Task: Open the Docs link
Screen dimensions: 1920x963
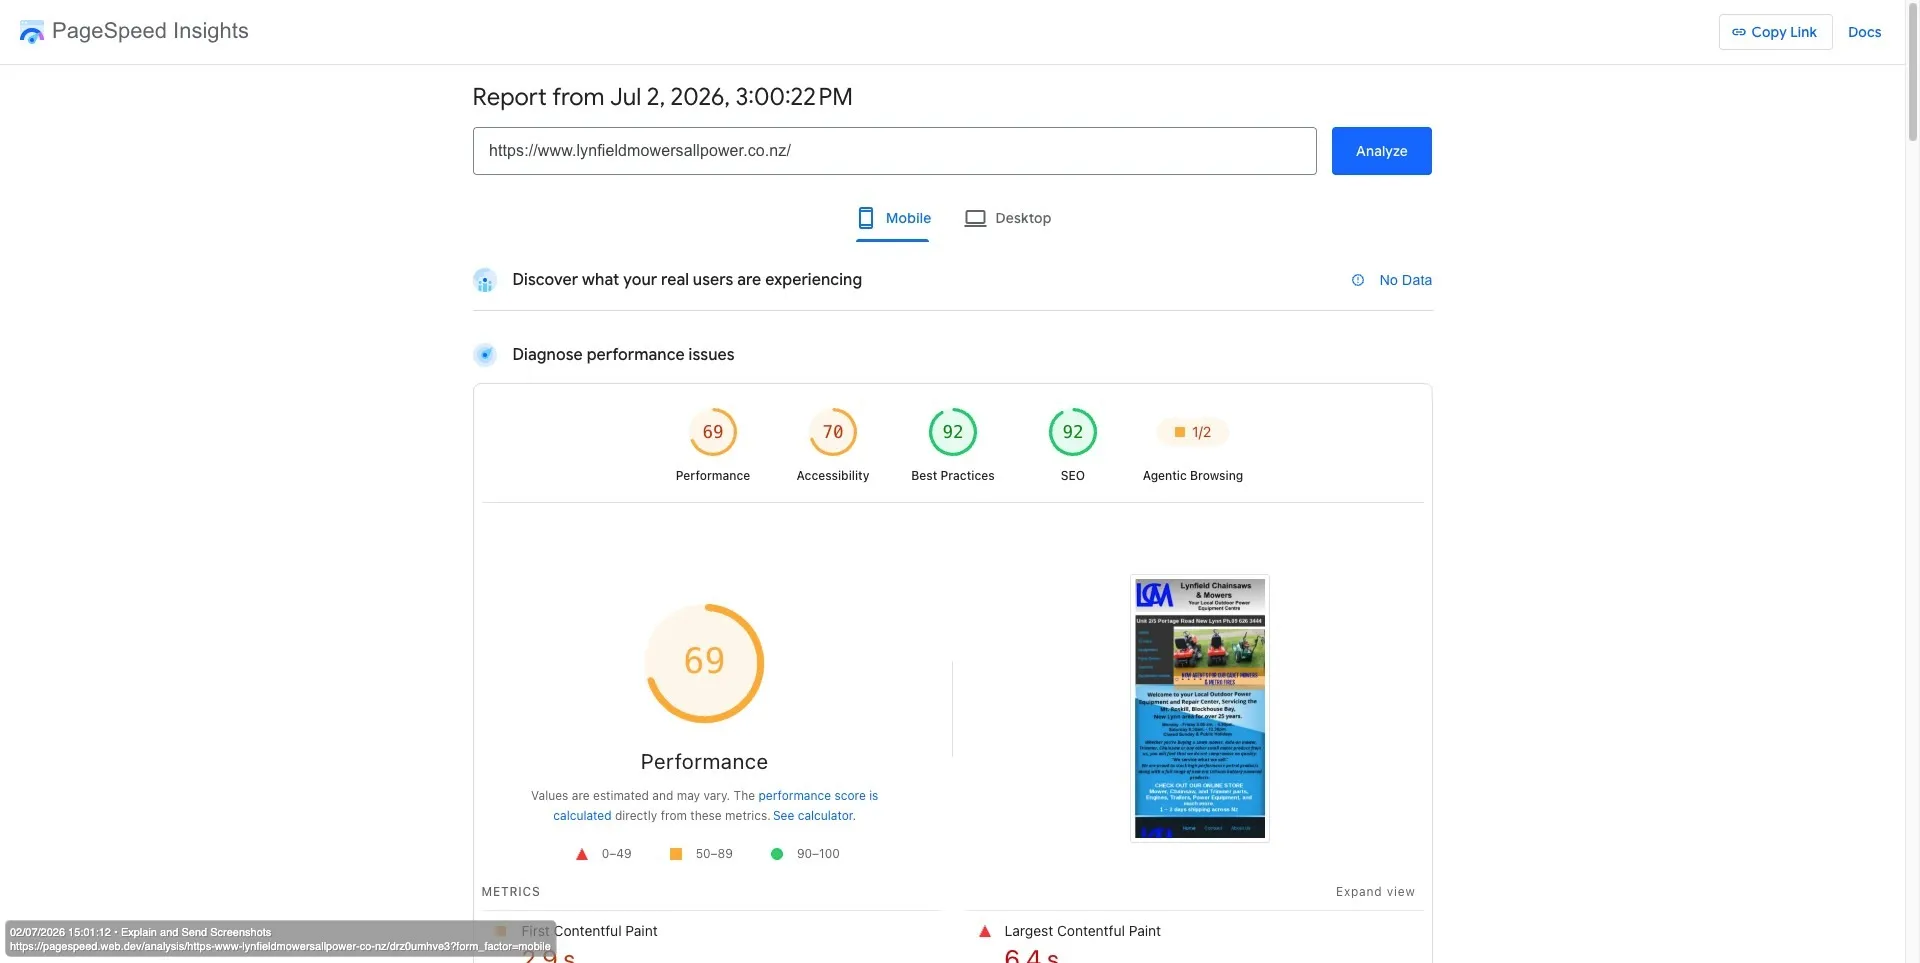Action: tap(1864, 32)
